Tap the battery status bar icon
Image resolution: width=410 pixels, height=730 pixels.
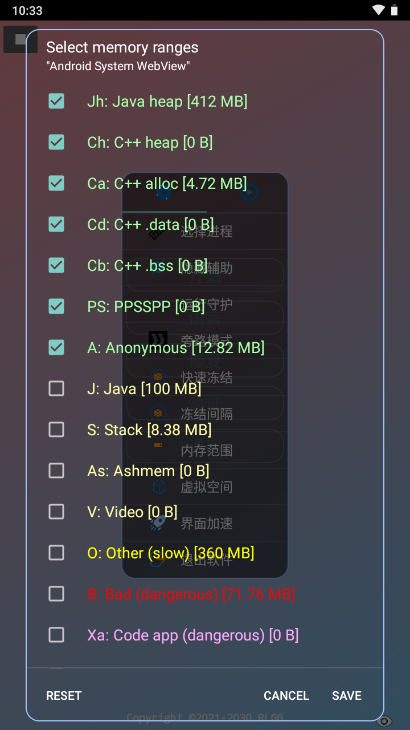[x=395, y=10]
